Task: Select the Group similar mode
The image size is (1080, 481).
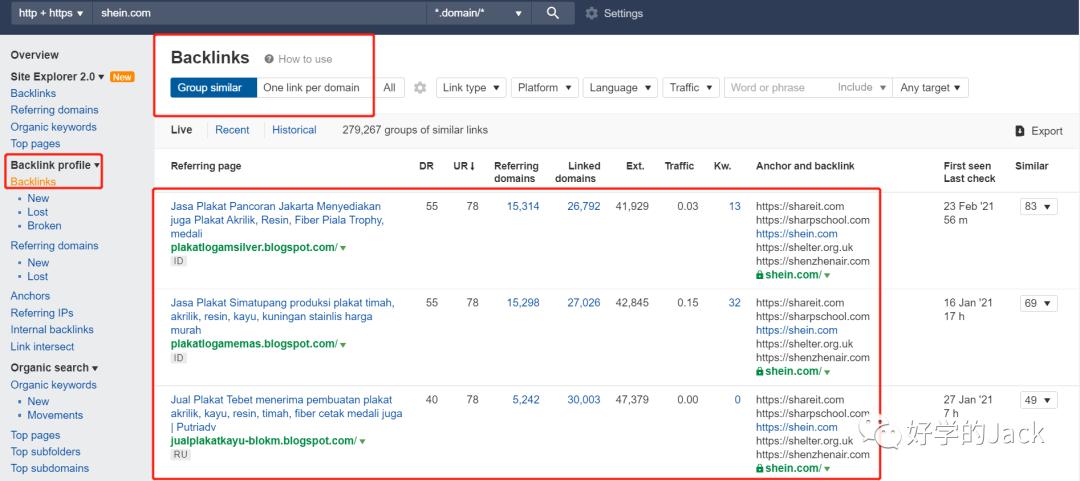Action: point(210,88)
